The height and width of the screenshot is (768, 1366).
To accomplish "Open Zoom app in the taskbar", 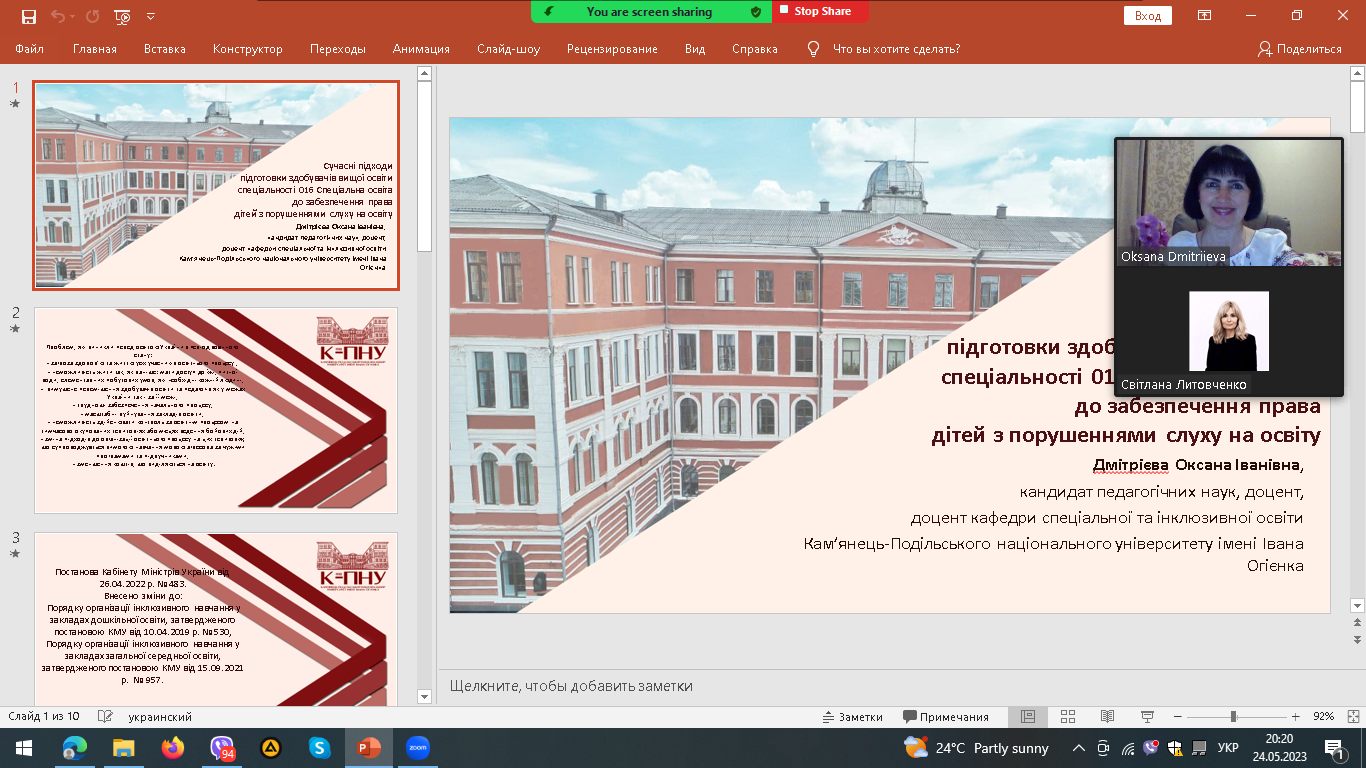I will 417,748.
